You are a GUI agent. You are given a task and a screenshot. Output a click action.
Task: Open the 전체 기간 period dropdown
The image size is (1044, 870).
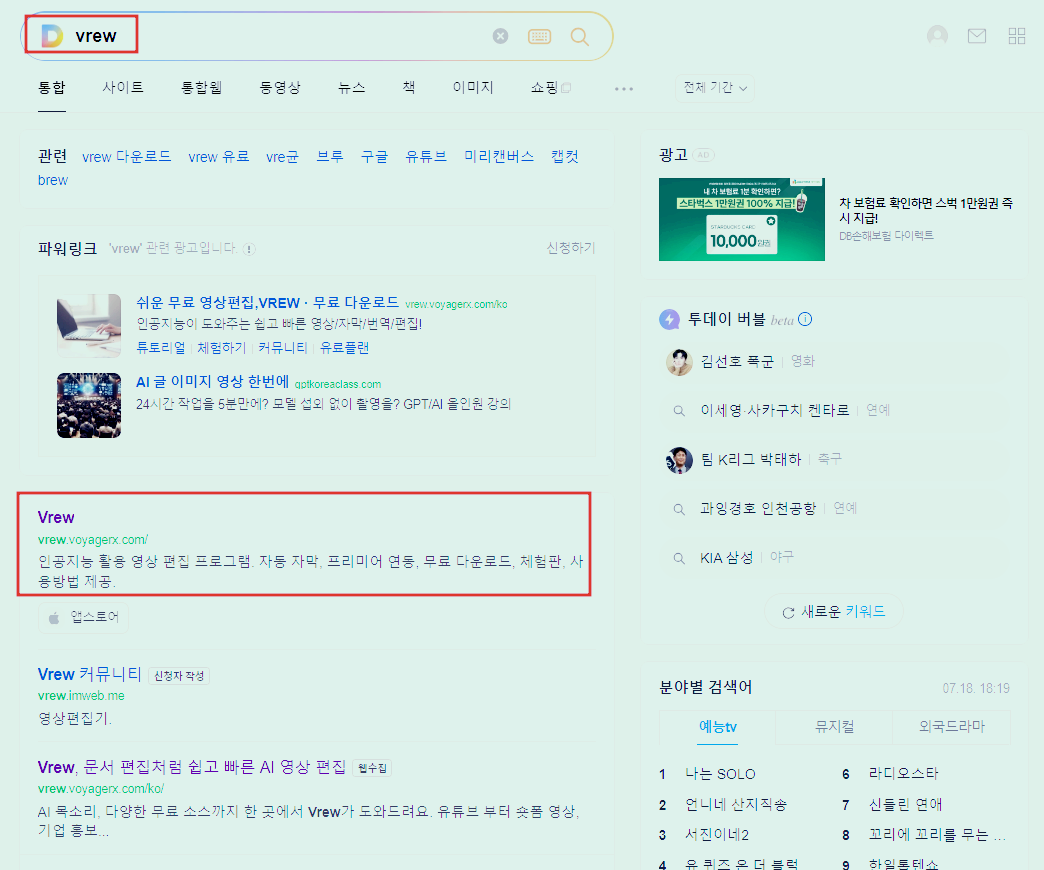(715, 88)
